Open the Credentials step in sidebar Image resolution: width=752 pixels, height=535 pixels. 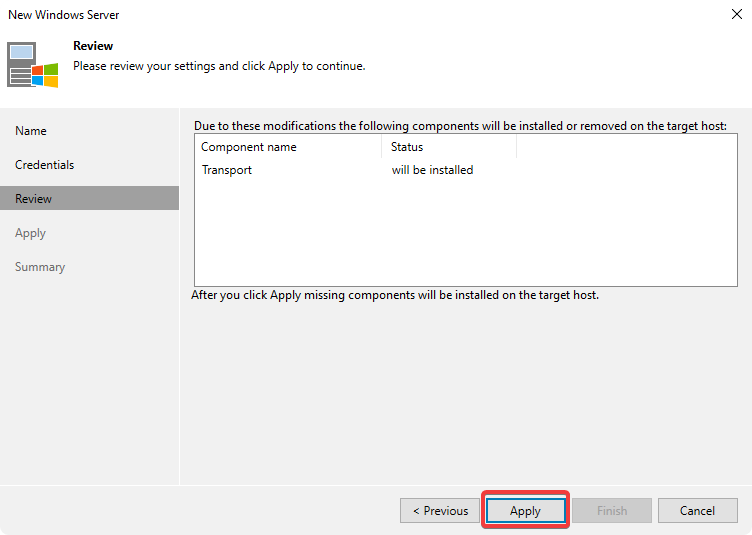tap(45, 165)
